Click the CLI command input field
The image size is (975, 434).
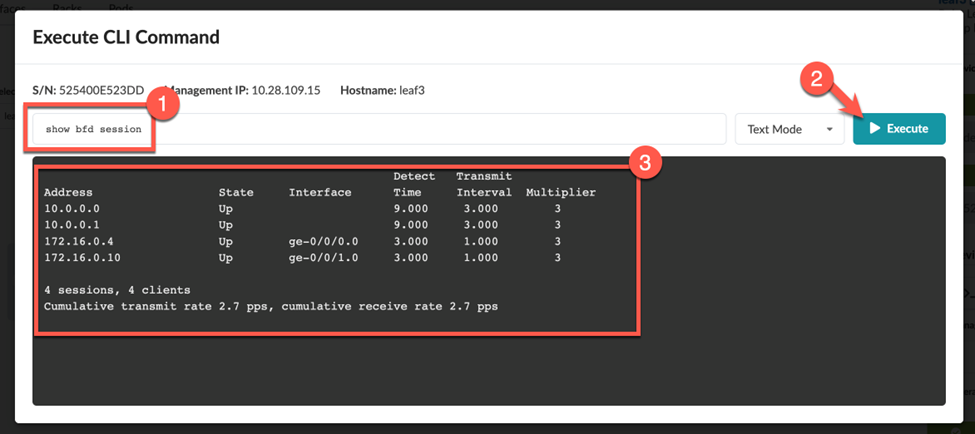tap(379, 129)
